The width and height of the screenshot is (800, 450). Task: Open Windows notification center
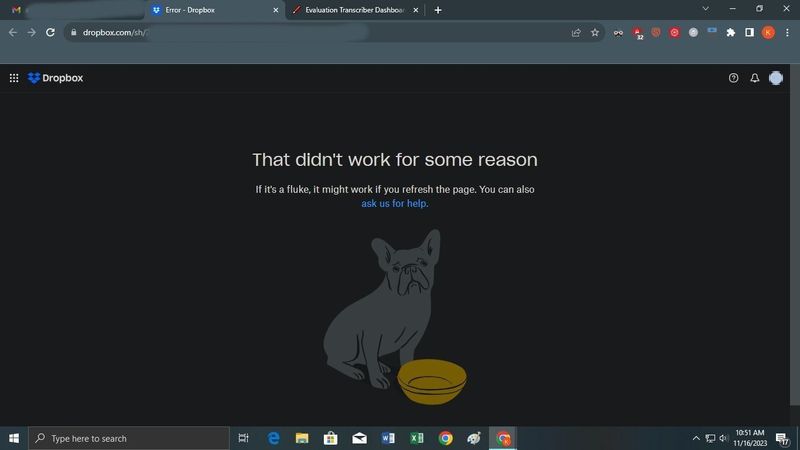(782, 438)
